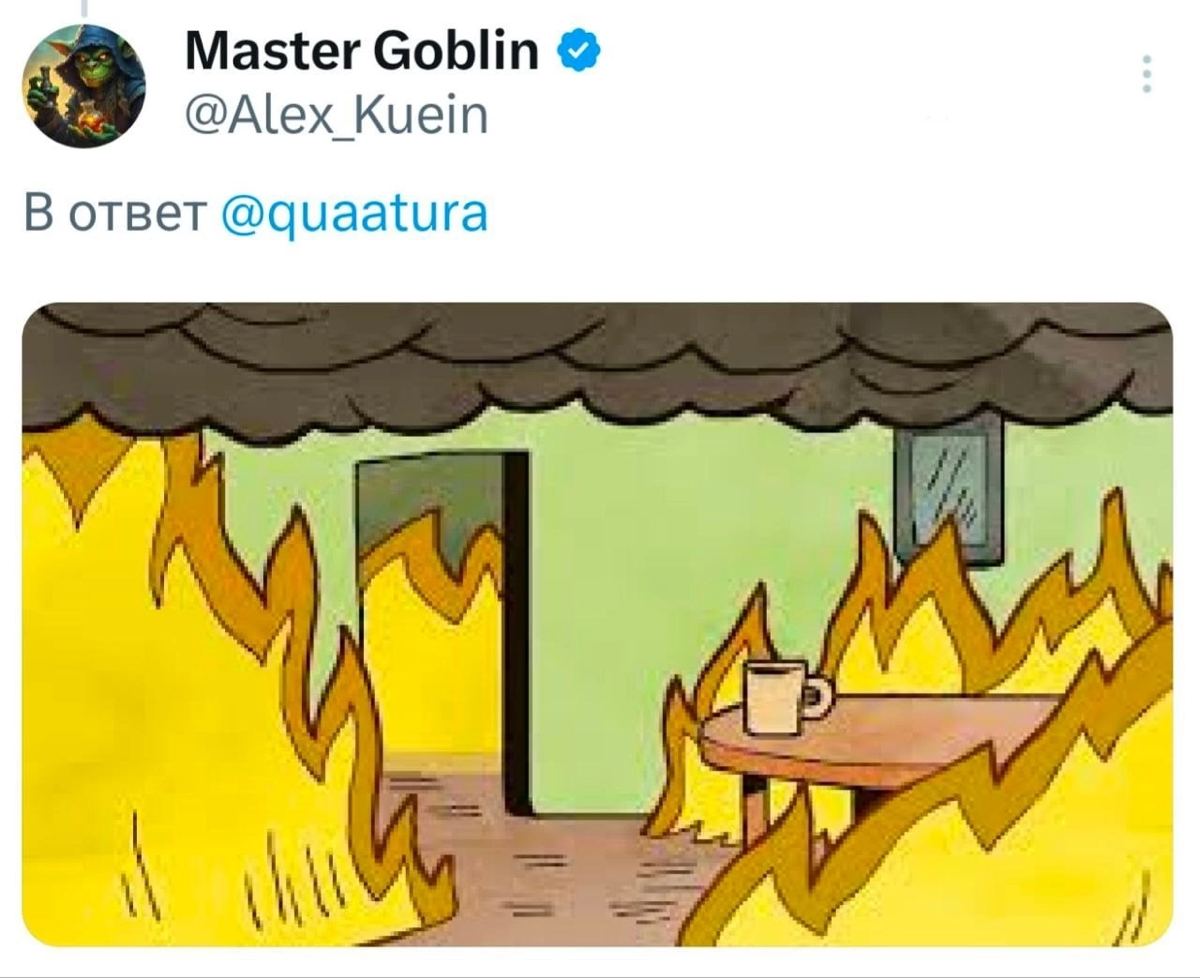The image size is (1200, 978).
Task: Open the three-dot more options menu
Action: point(1146,75)
